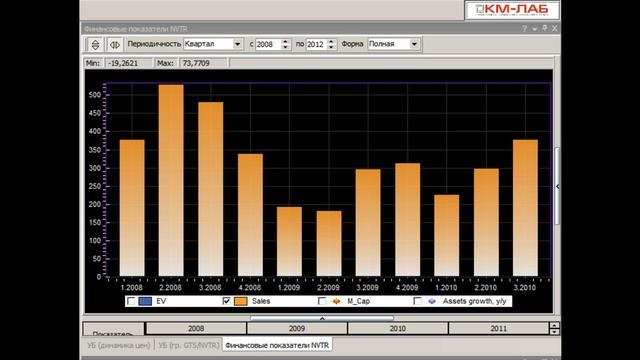Click the blue EV color swatch
640x360 pixels.
tap(145, 301)
